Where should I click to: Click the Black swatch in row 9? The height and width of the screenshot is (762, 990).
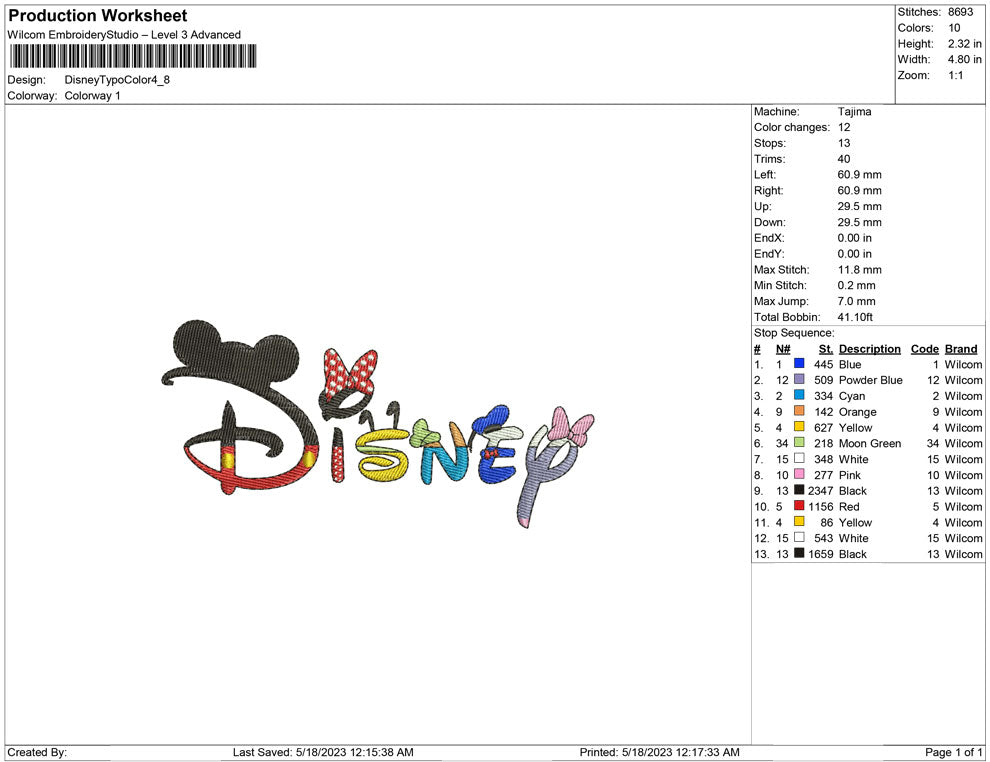[x=799, y=490]
